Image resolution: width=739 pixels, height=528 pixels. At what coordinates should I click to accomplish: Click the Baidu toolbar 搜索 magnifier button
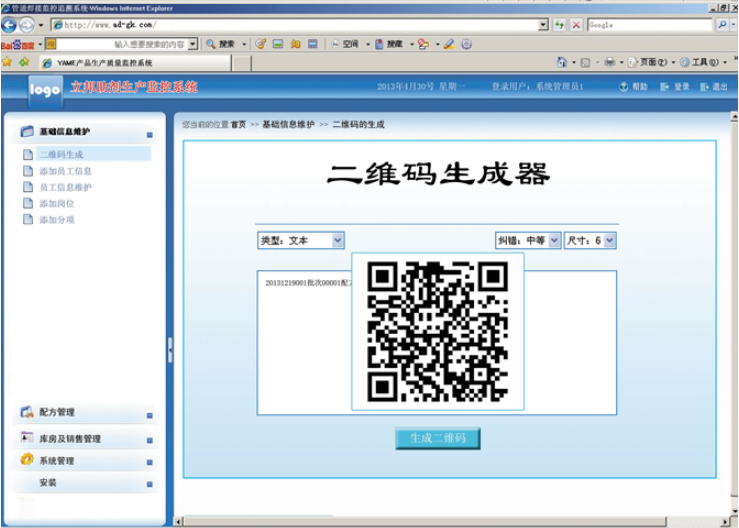click(x=221, y=44)
